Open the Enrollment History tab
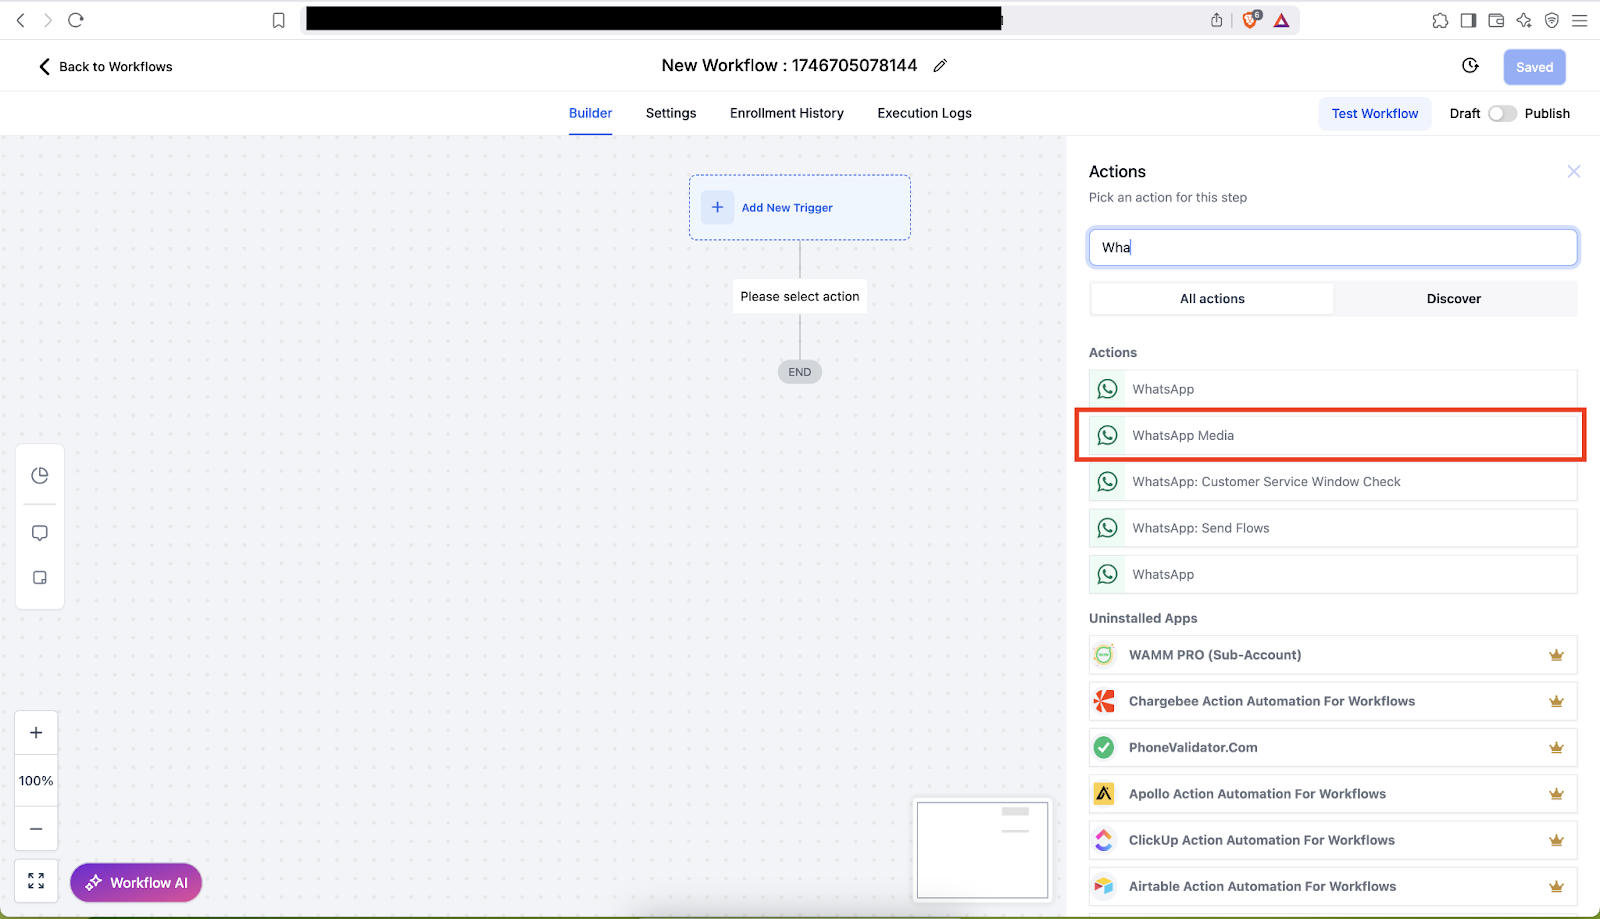The height and width of the screenshot is (919, 1600). pos(787,113)
